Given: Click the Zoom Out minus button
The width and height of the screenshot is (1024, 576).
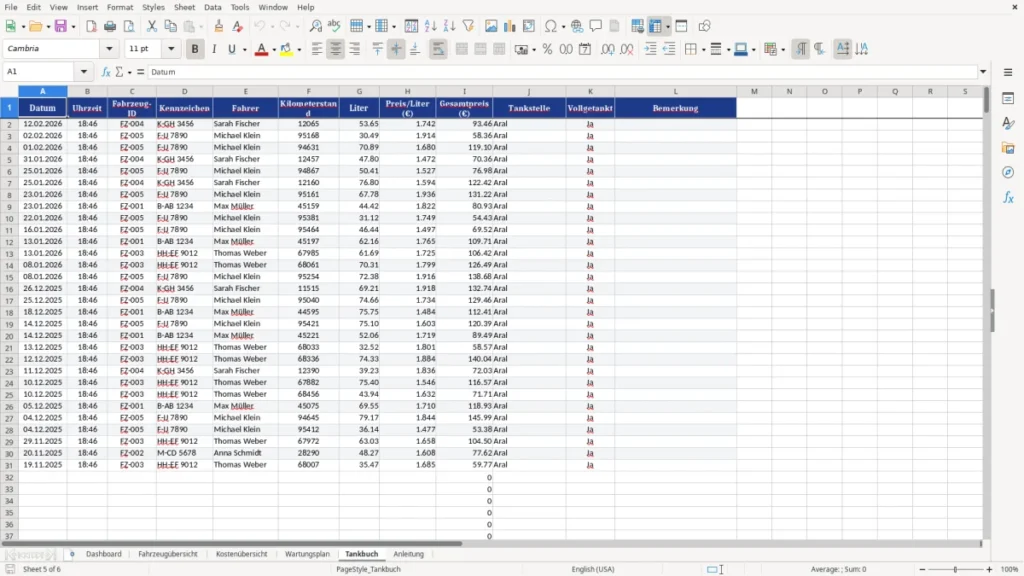Looking at the screenshot, I should pyautogui.click(x=922, y=569).
